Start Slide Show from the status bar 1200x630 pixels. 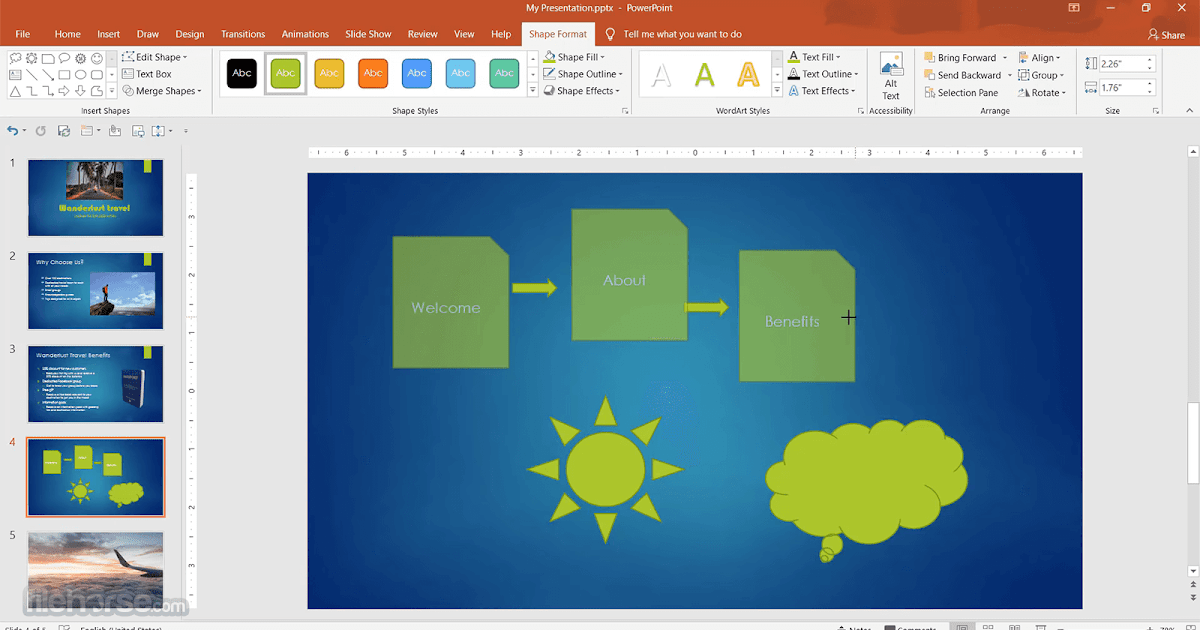1040,627
